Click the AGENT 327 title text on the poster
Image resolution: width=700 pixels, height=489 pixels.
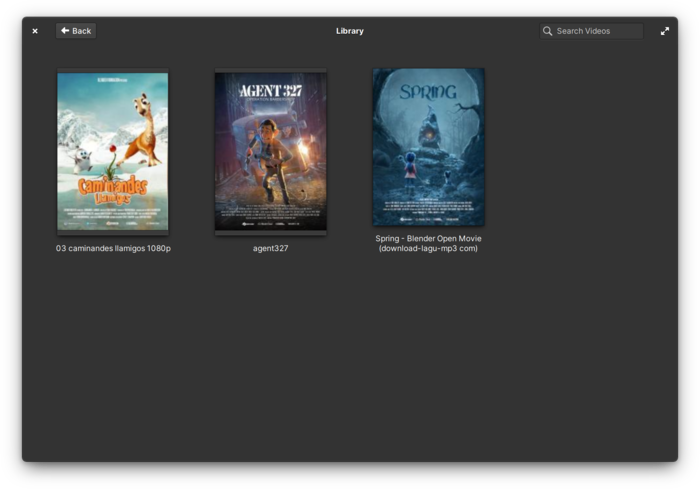point(270,91)
